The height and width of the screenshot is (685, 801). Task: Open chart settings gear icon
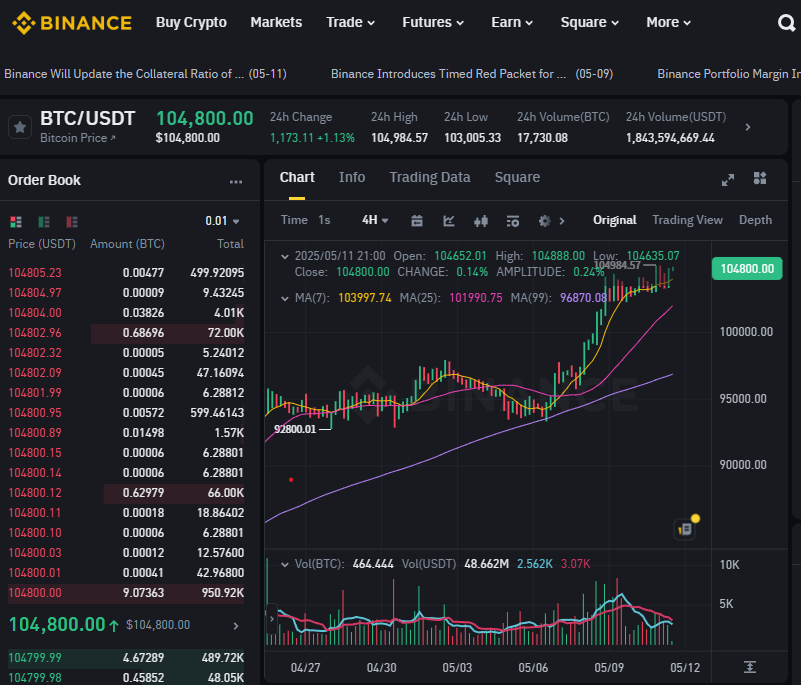pos(545,221)
